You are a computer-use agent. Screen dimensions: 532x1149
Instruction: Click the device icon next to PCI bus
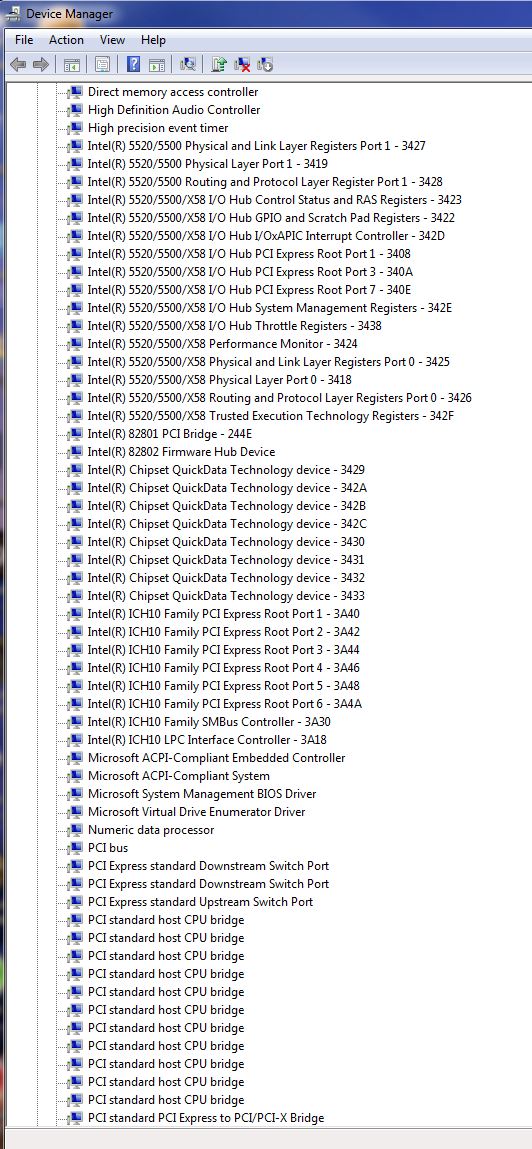point(75,848)
